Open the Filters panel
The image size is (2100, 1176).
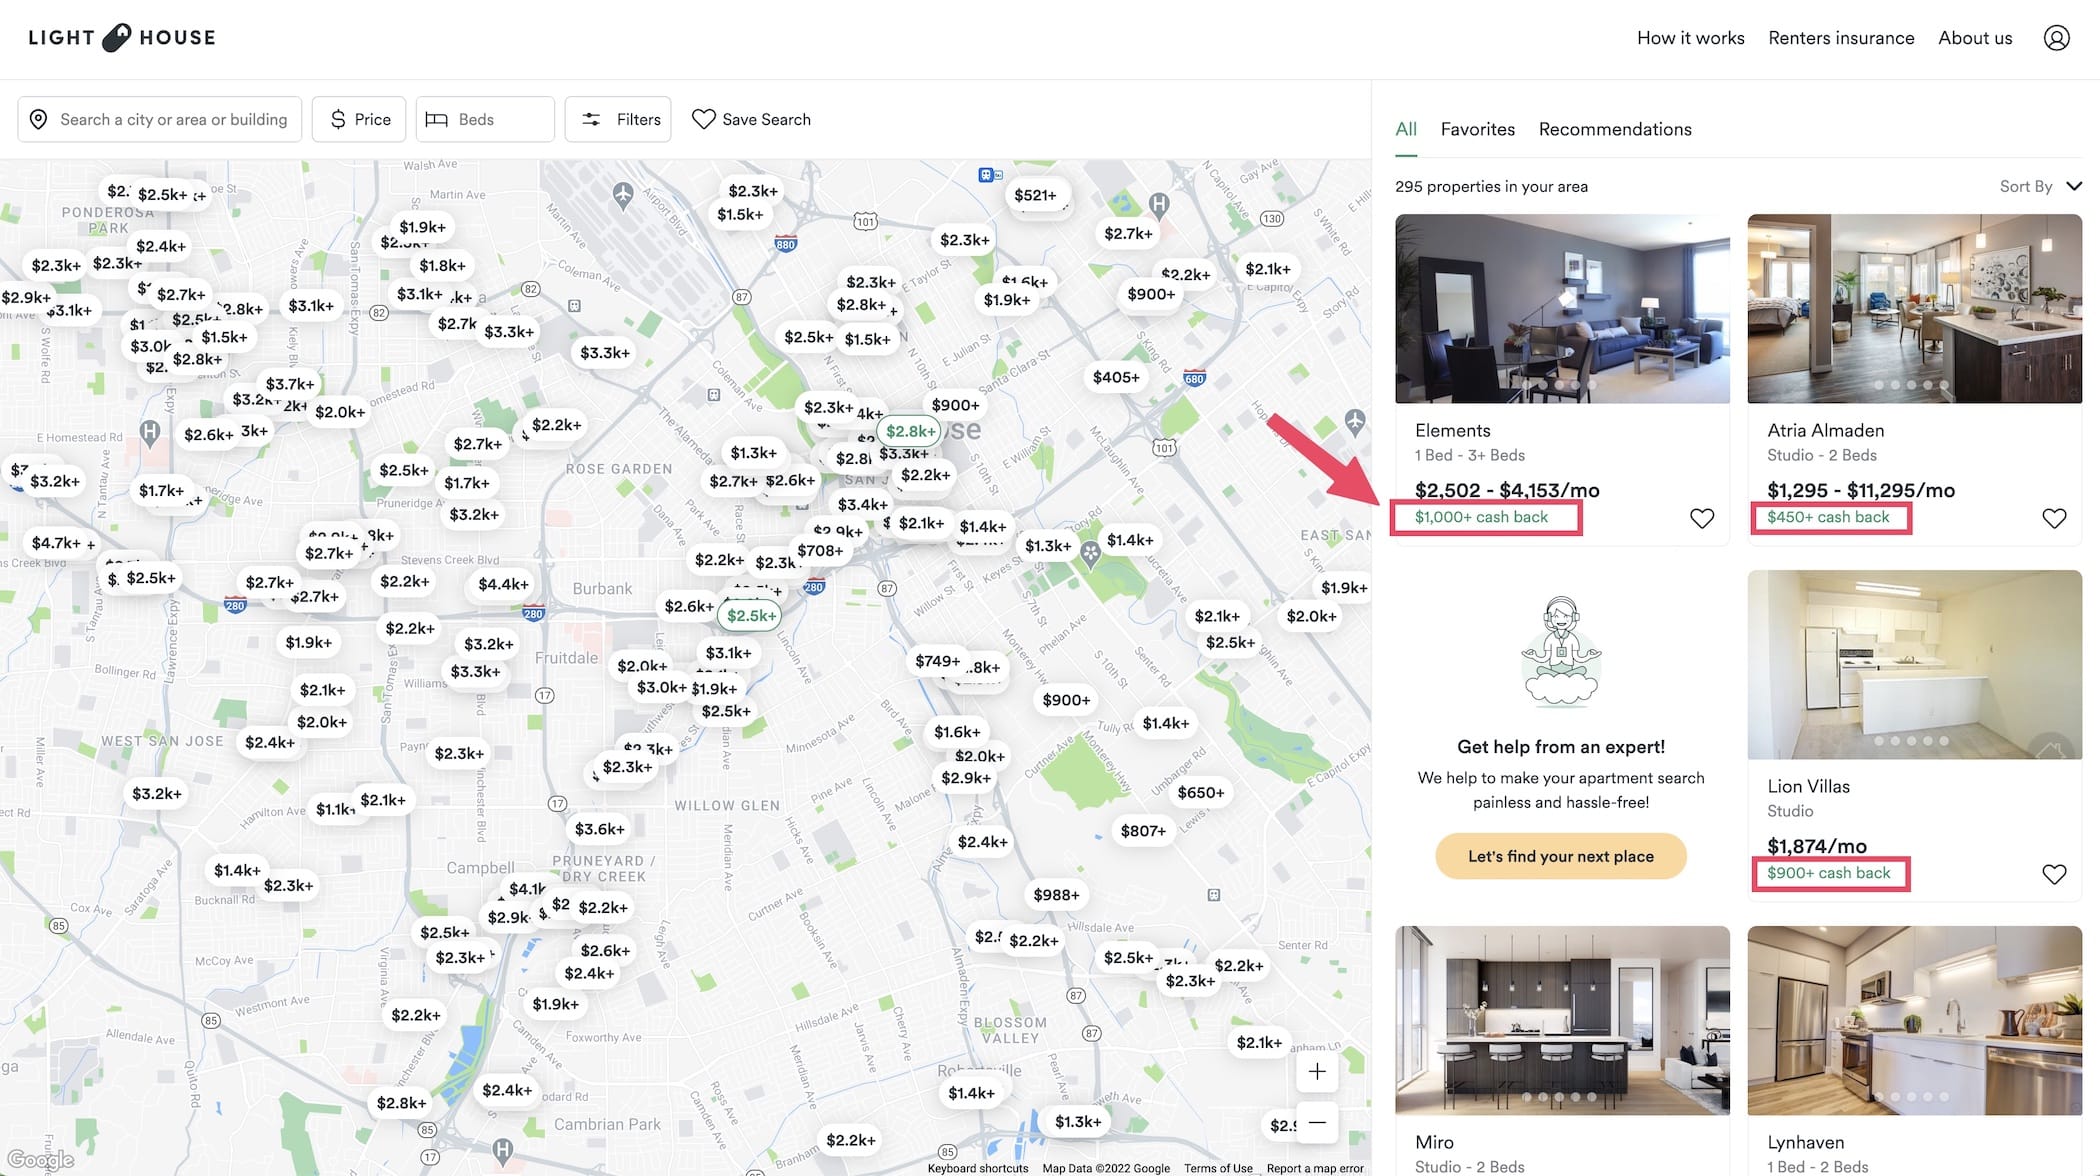pyautogui.click(x=618, y=120)
